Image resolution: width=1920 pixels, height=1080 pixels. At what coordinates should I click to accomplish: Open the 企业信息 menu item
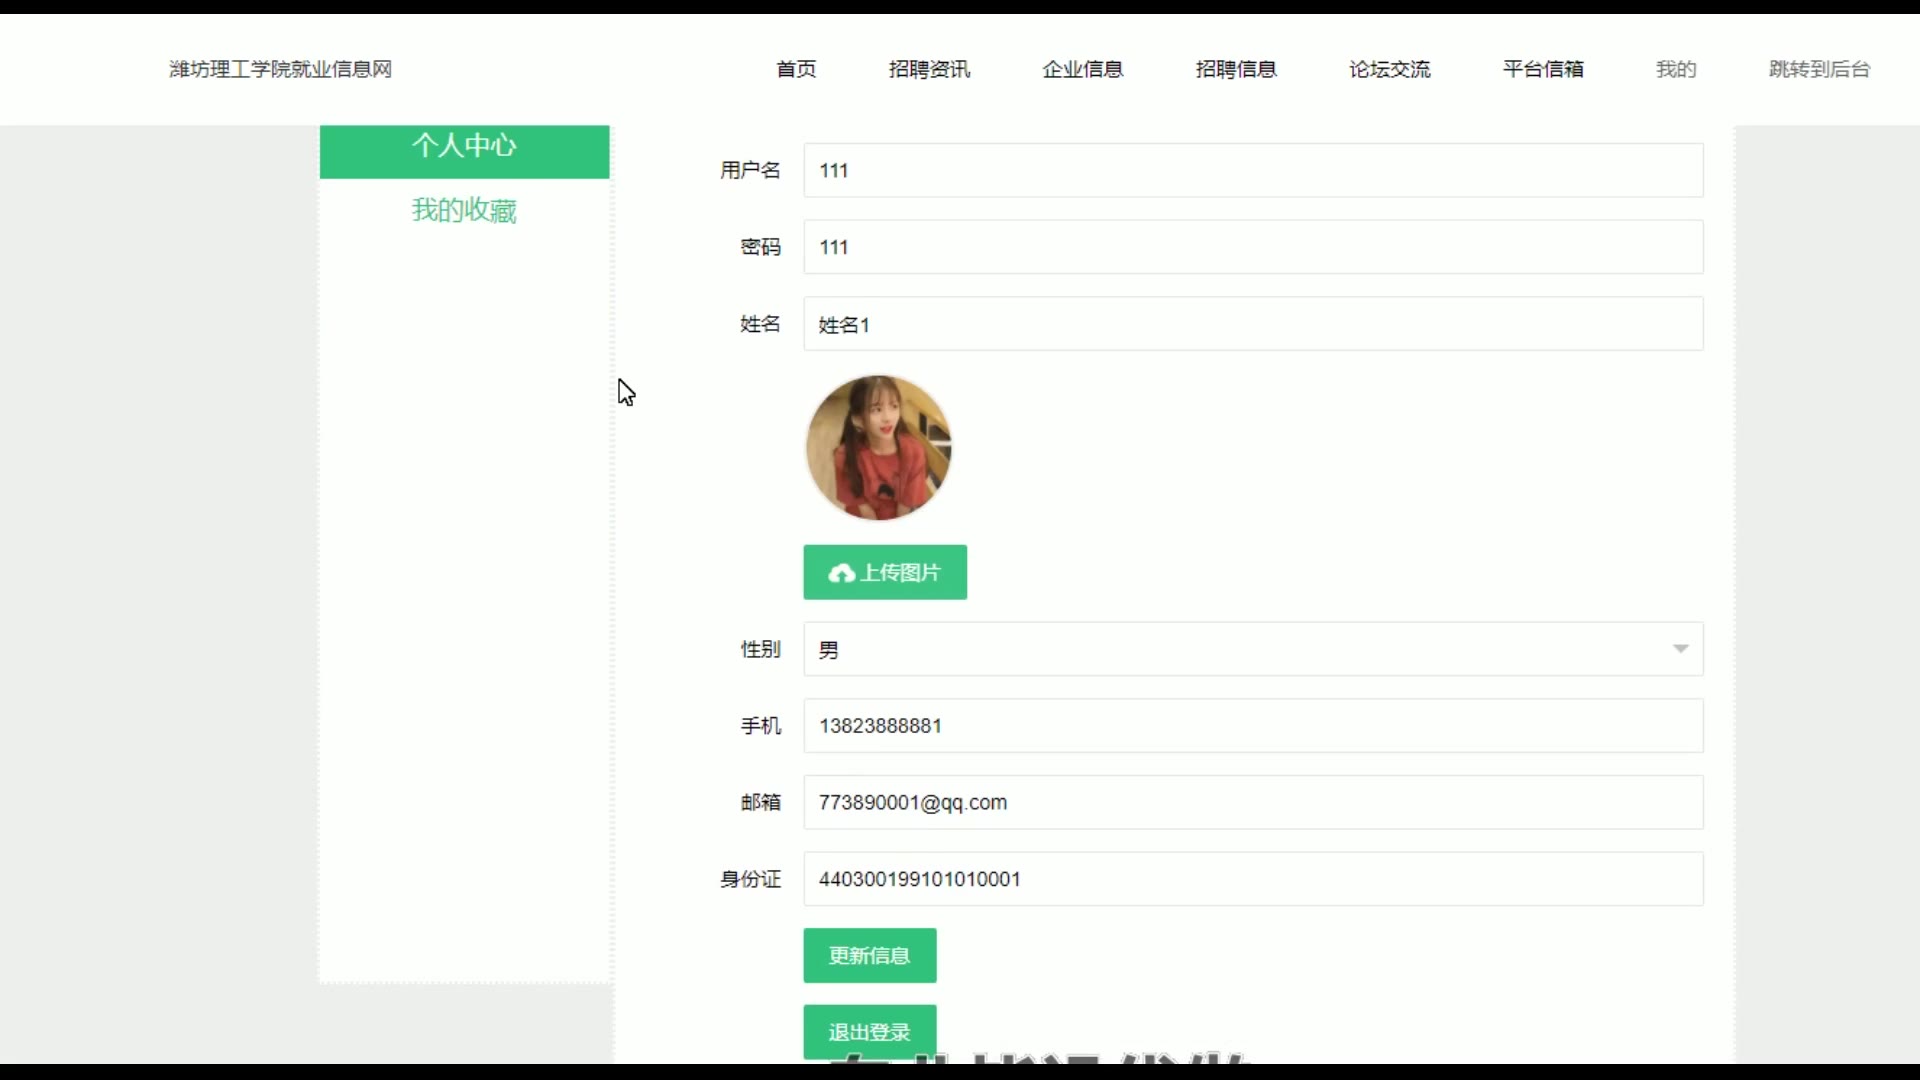(1082, 69)
